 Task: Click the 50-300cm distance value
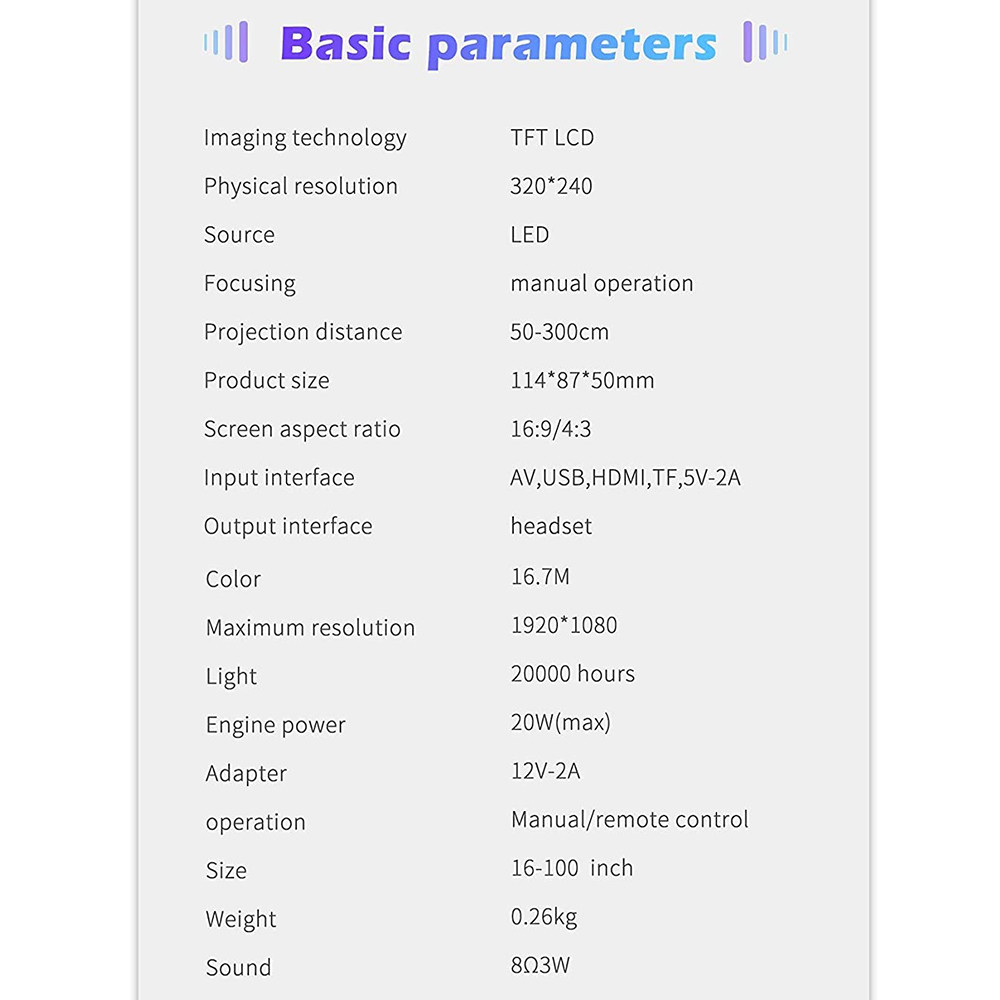(x=559, y=332)
